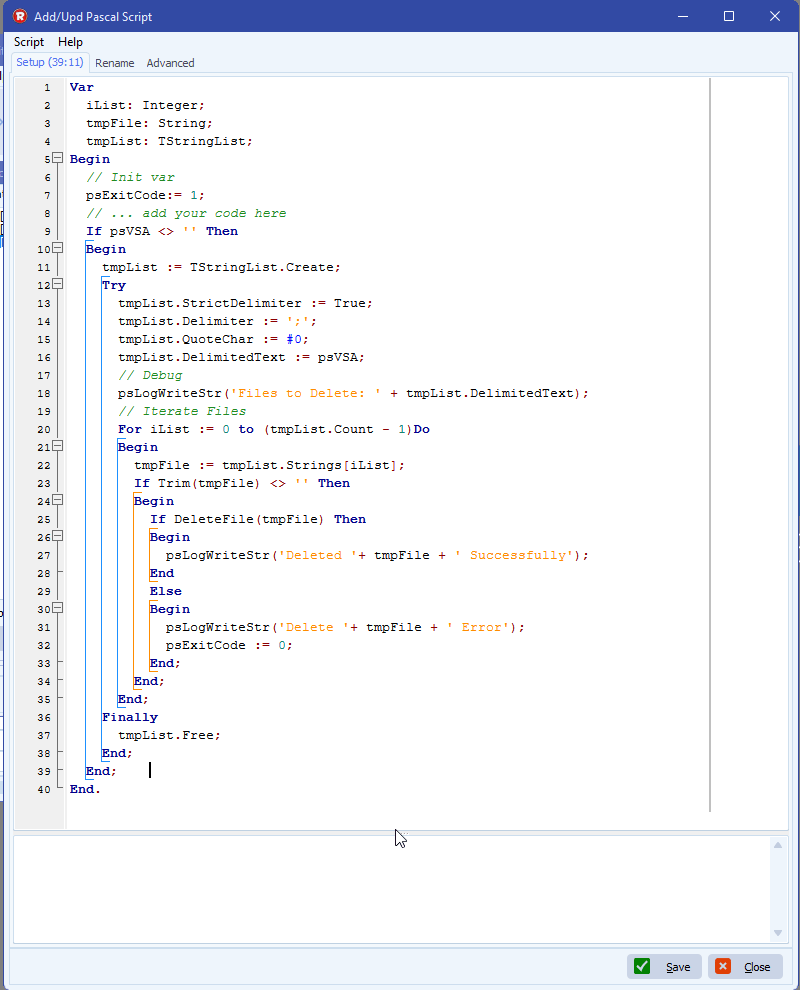Viewport: 800px width, 990px height.
Task: Click 'psExitCode := 0;' on line 32
Action: pos(229,645)
